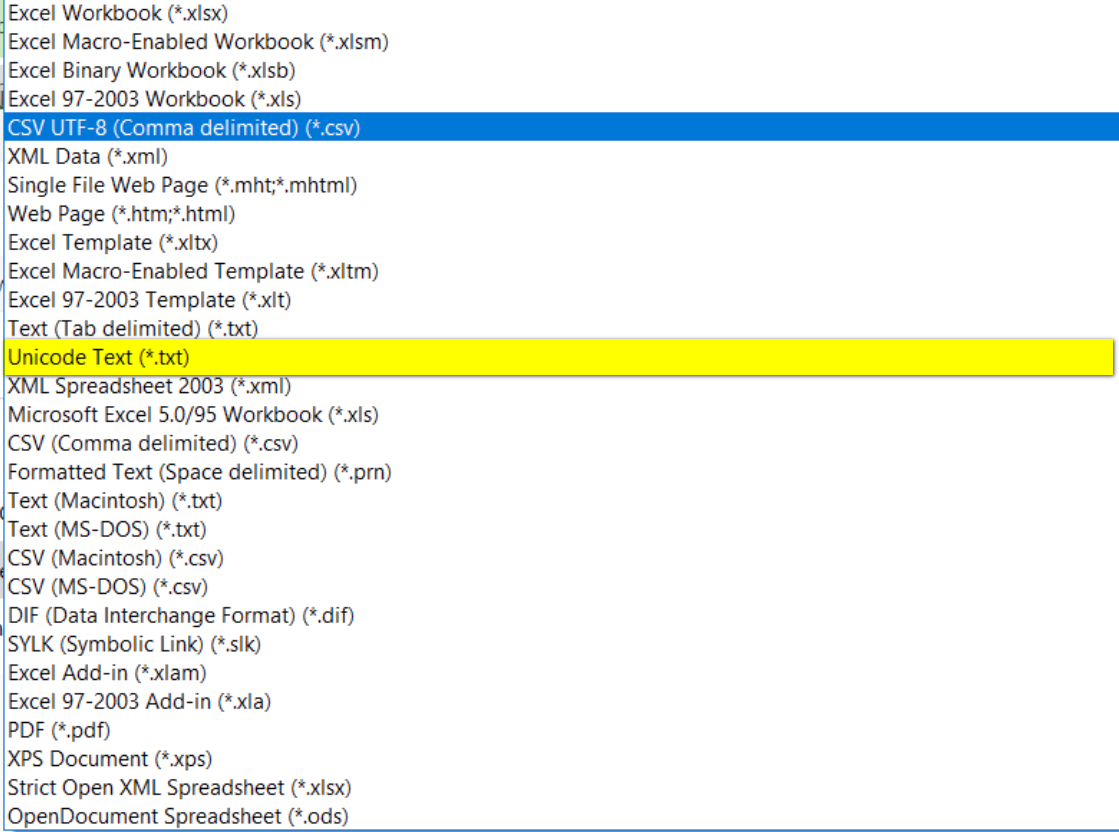Select Formatted Text (Space delimited) (*.prn)

561,472
